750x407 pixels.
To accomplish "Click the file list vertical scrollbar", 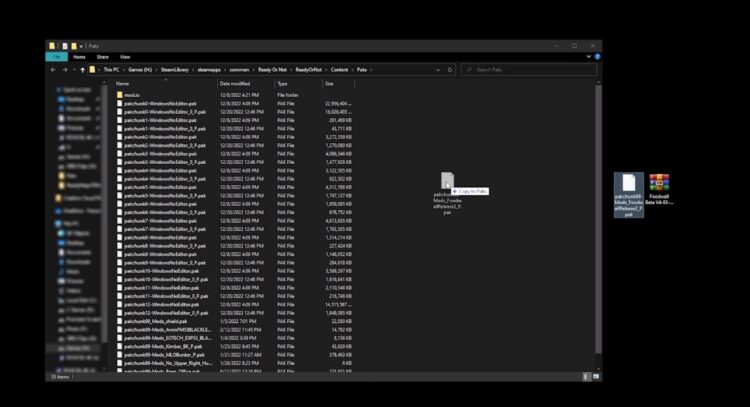I will coord(598,200).
